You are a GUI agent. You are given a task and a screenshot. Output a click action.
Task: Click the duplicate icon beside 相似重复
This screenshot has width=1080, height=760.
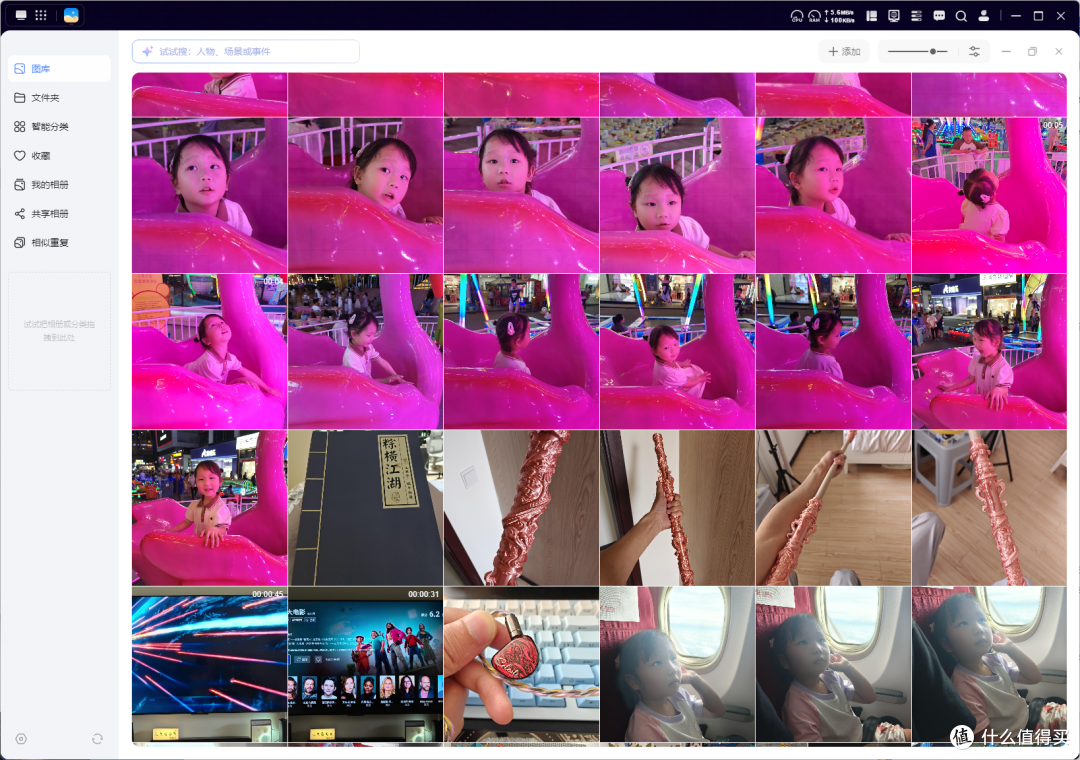pyautogui.click(x=19, y=243)
